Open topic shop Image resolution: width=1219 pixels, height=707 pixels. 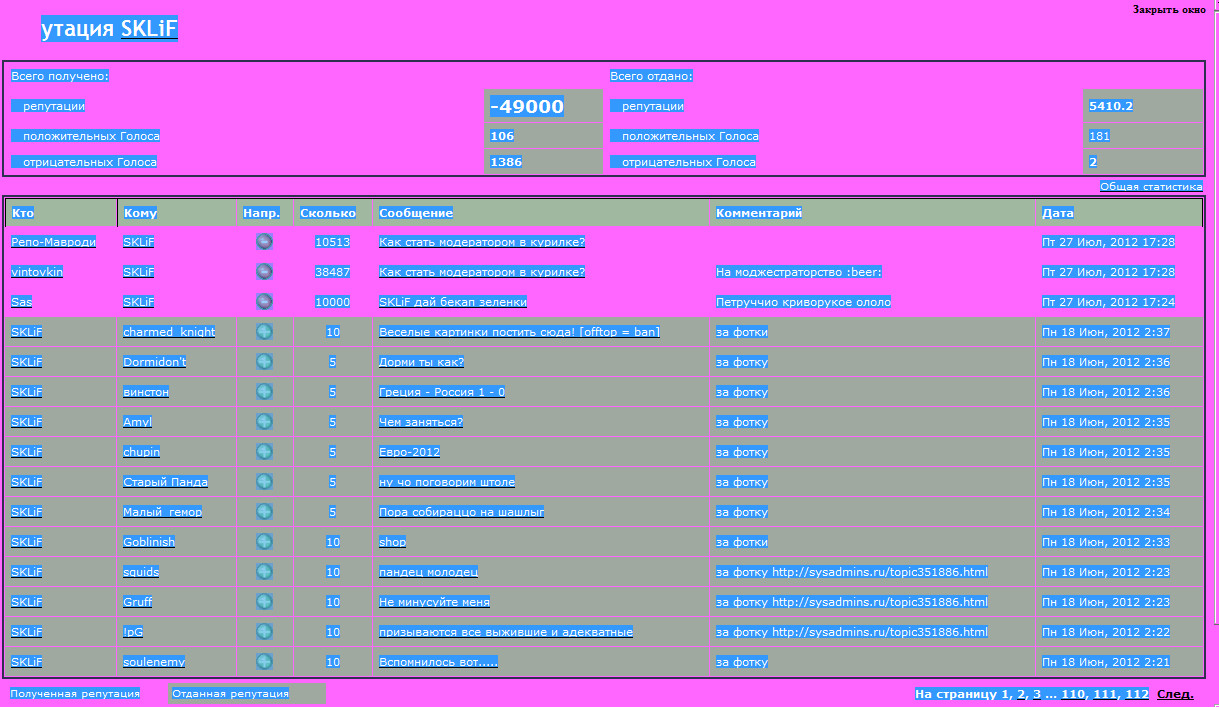tap(392, 542)
